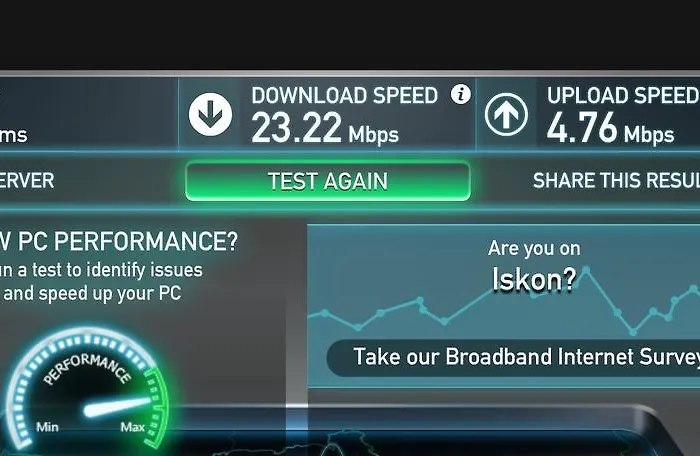700x456 pixels.
Task: Click the Iskon? provider name
Action: pyautogui.click(x=534, y=280)
